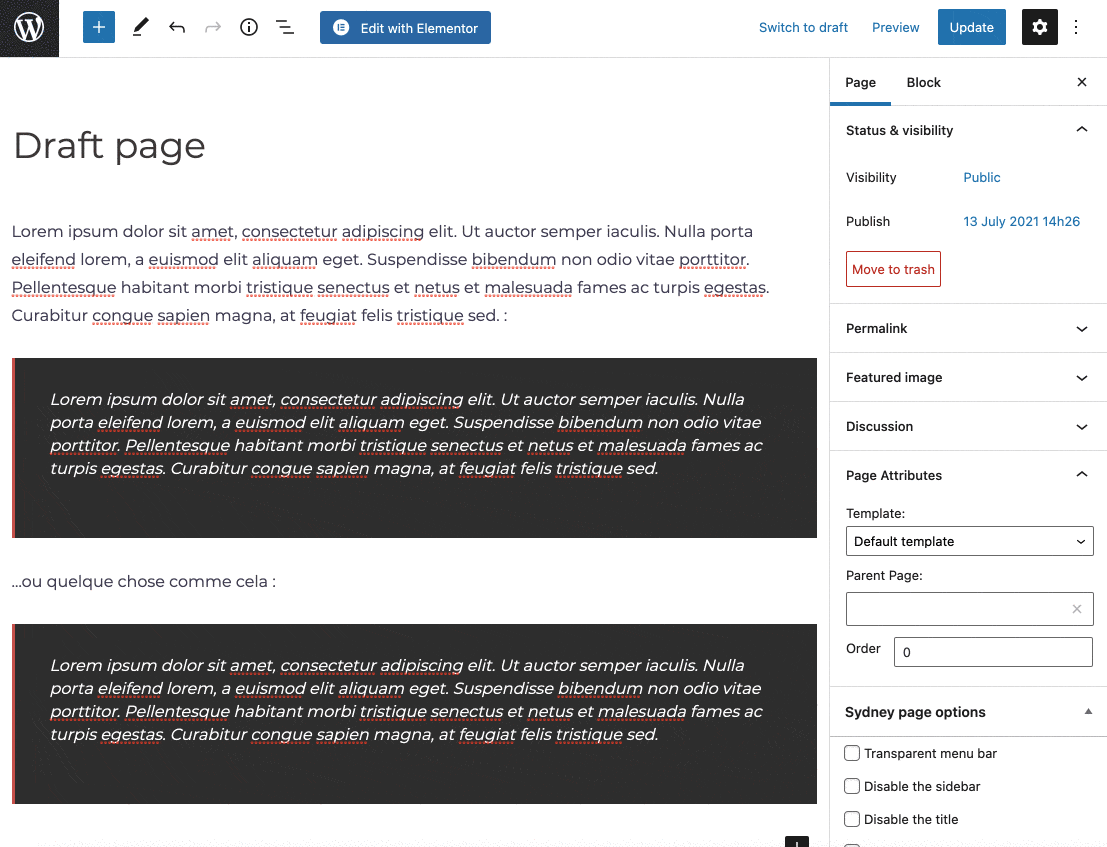Expand the Permalink section
This screenshot has height=847, width=1107.
point(967,328)
